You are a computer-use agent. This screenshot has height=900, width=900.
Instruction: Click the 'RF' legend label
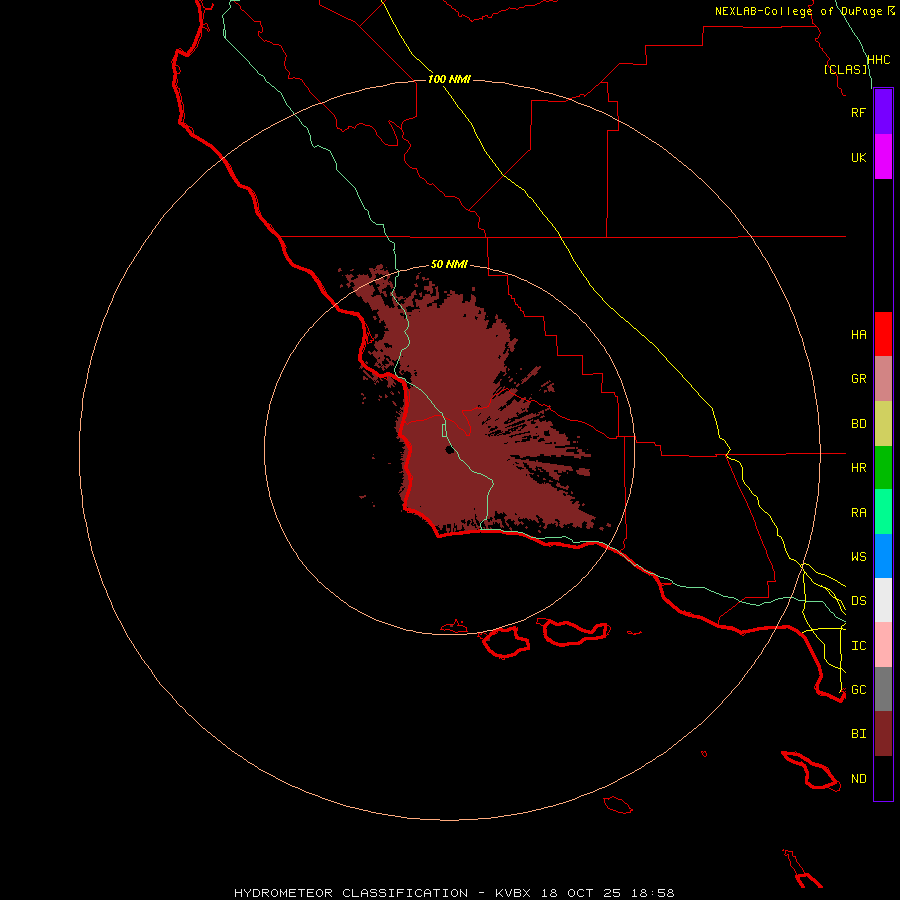tap(858, 112)
